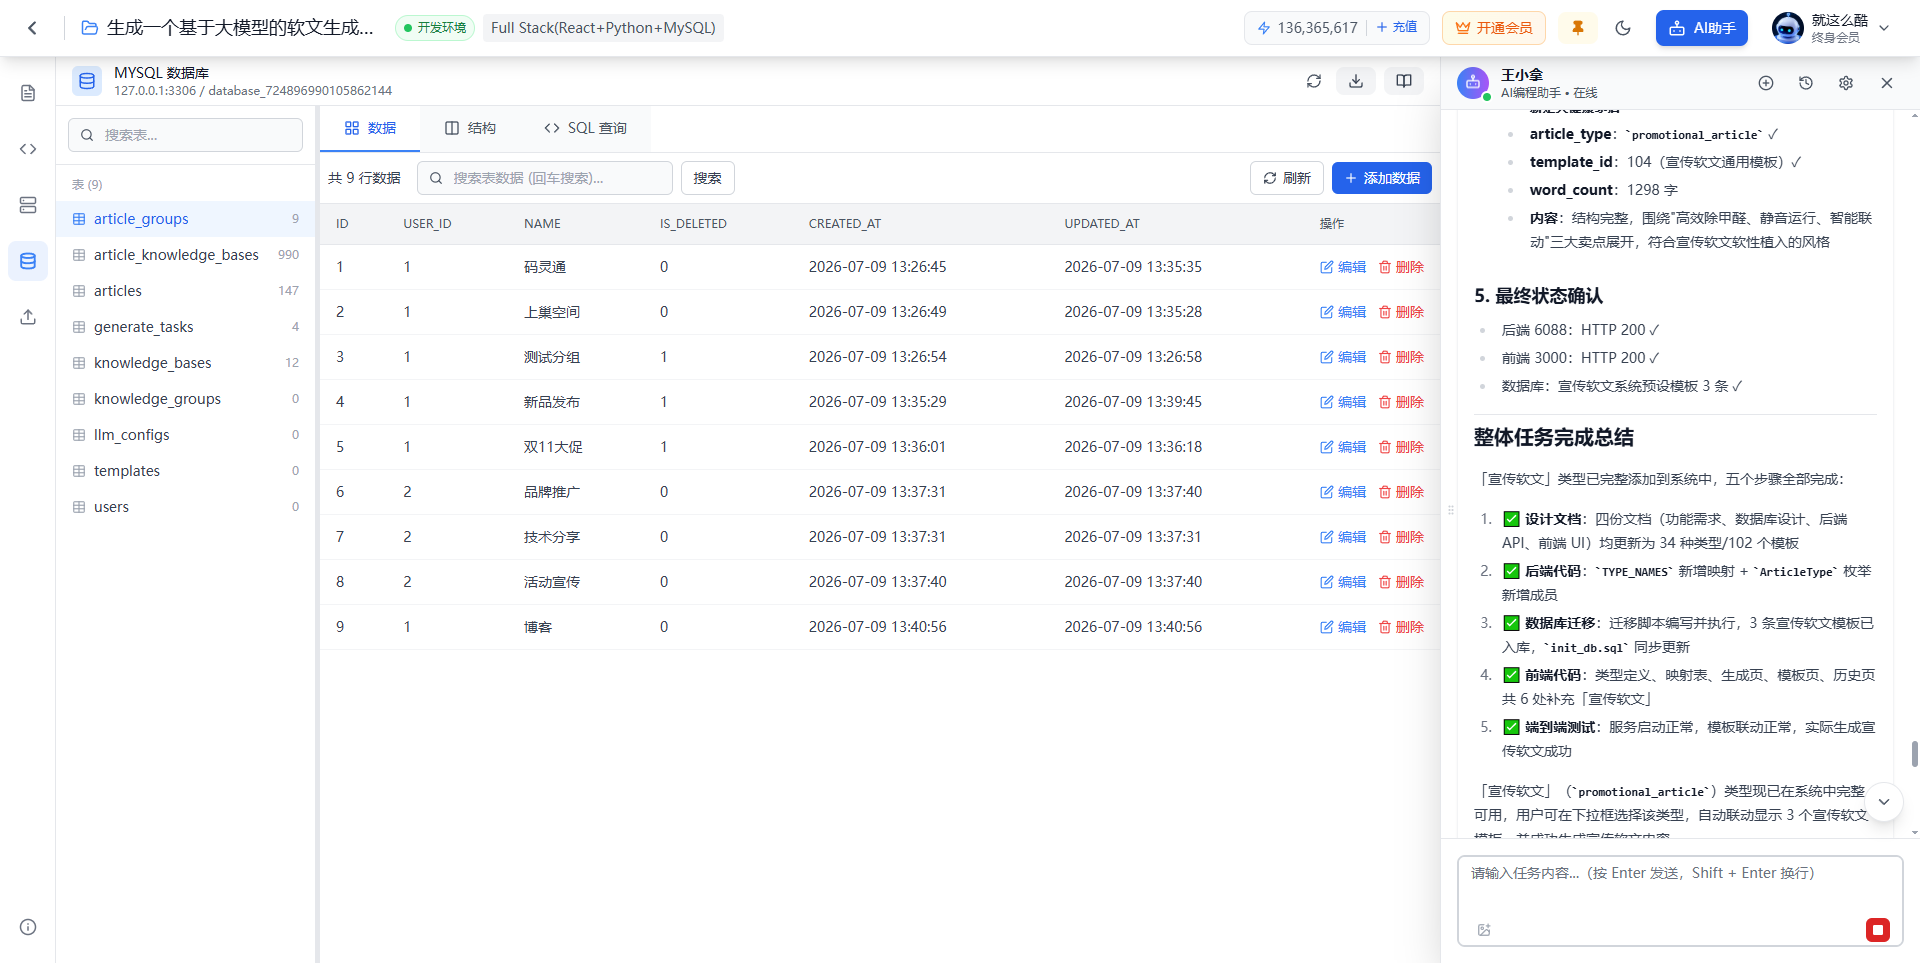The height and width of the screenshot is (963, 1920).
Task: Close the AI assistant panel
Action: click(x=1887, y=83)
